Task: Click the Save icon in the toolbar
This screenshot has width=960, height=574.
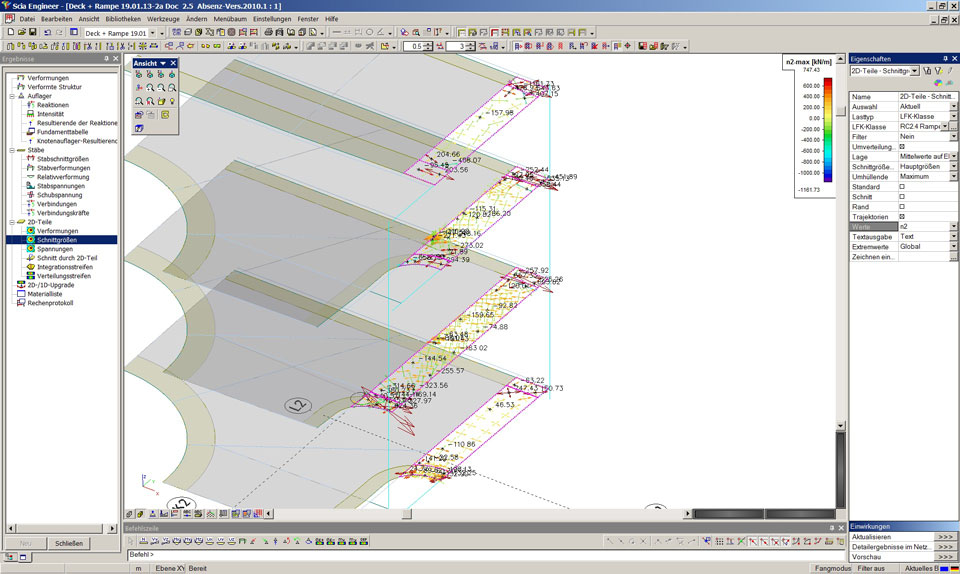Action: tap(32, 32)
